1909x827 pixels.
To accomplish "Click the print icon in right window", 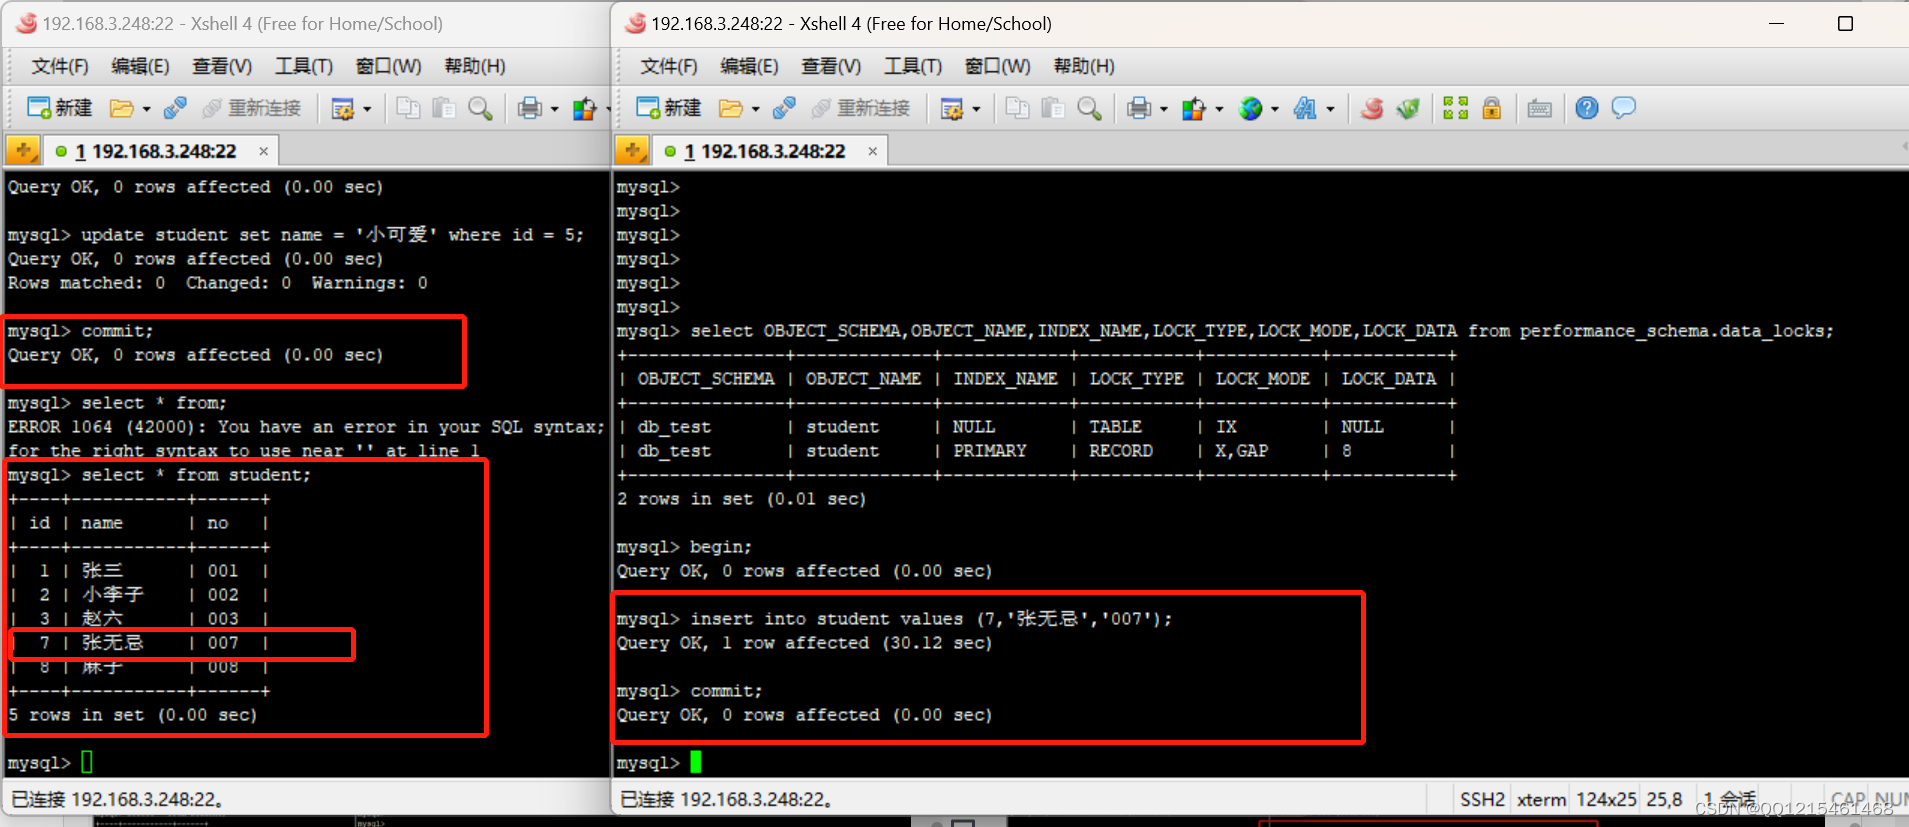I will pyautogui.click(x=1139, y=108).
